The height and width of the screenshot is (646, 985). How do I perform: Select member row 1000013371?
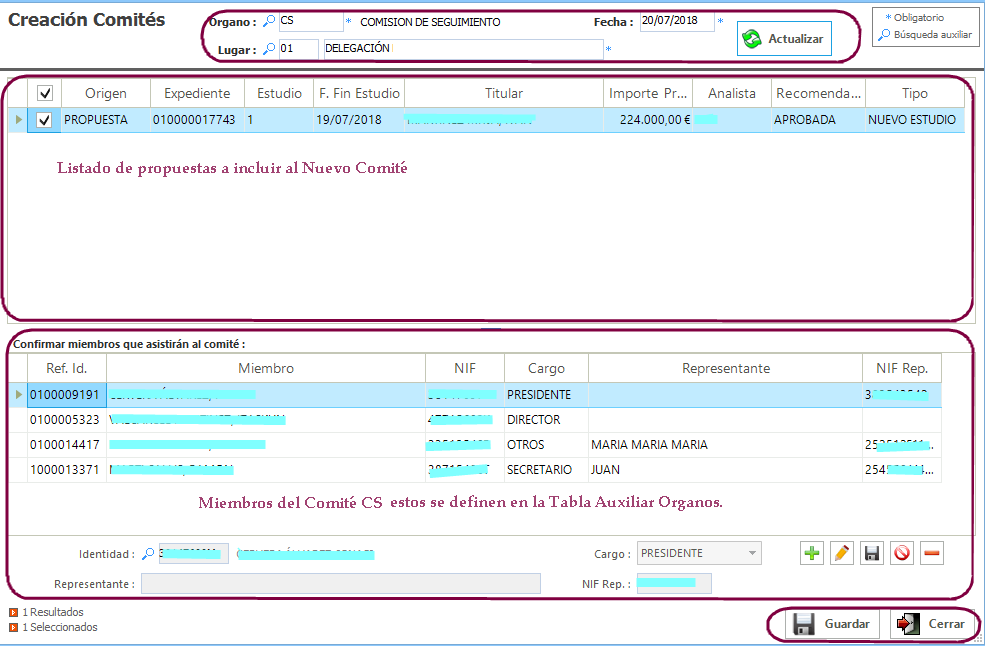tap(475, 470)
